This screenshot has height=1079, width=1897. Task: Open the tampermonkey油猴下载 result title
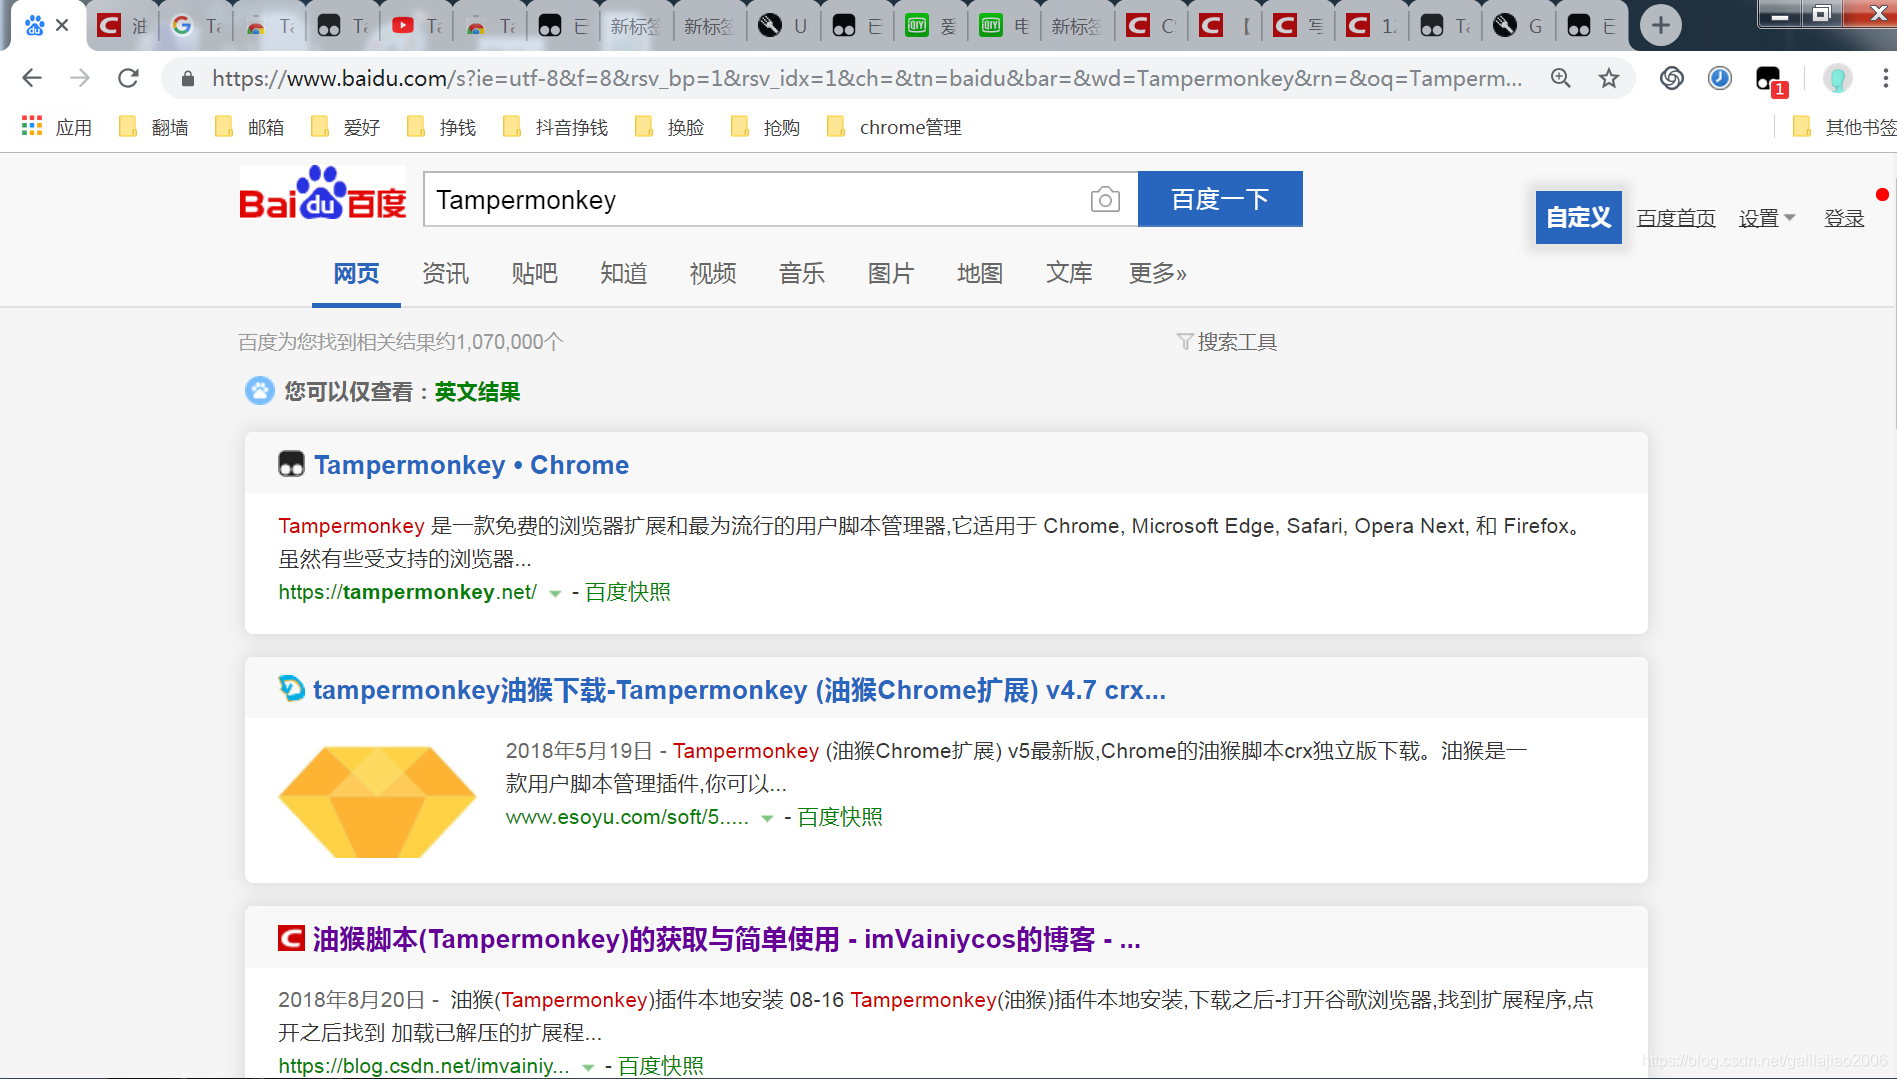(x=739, y=690)
